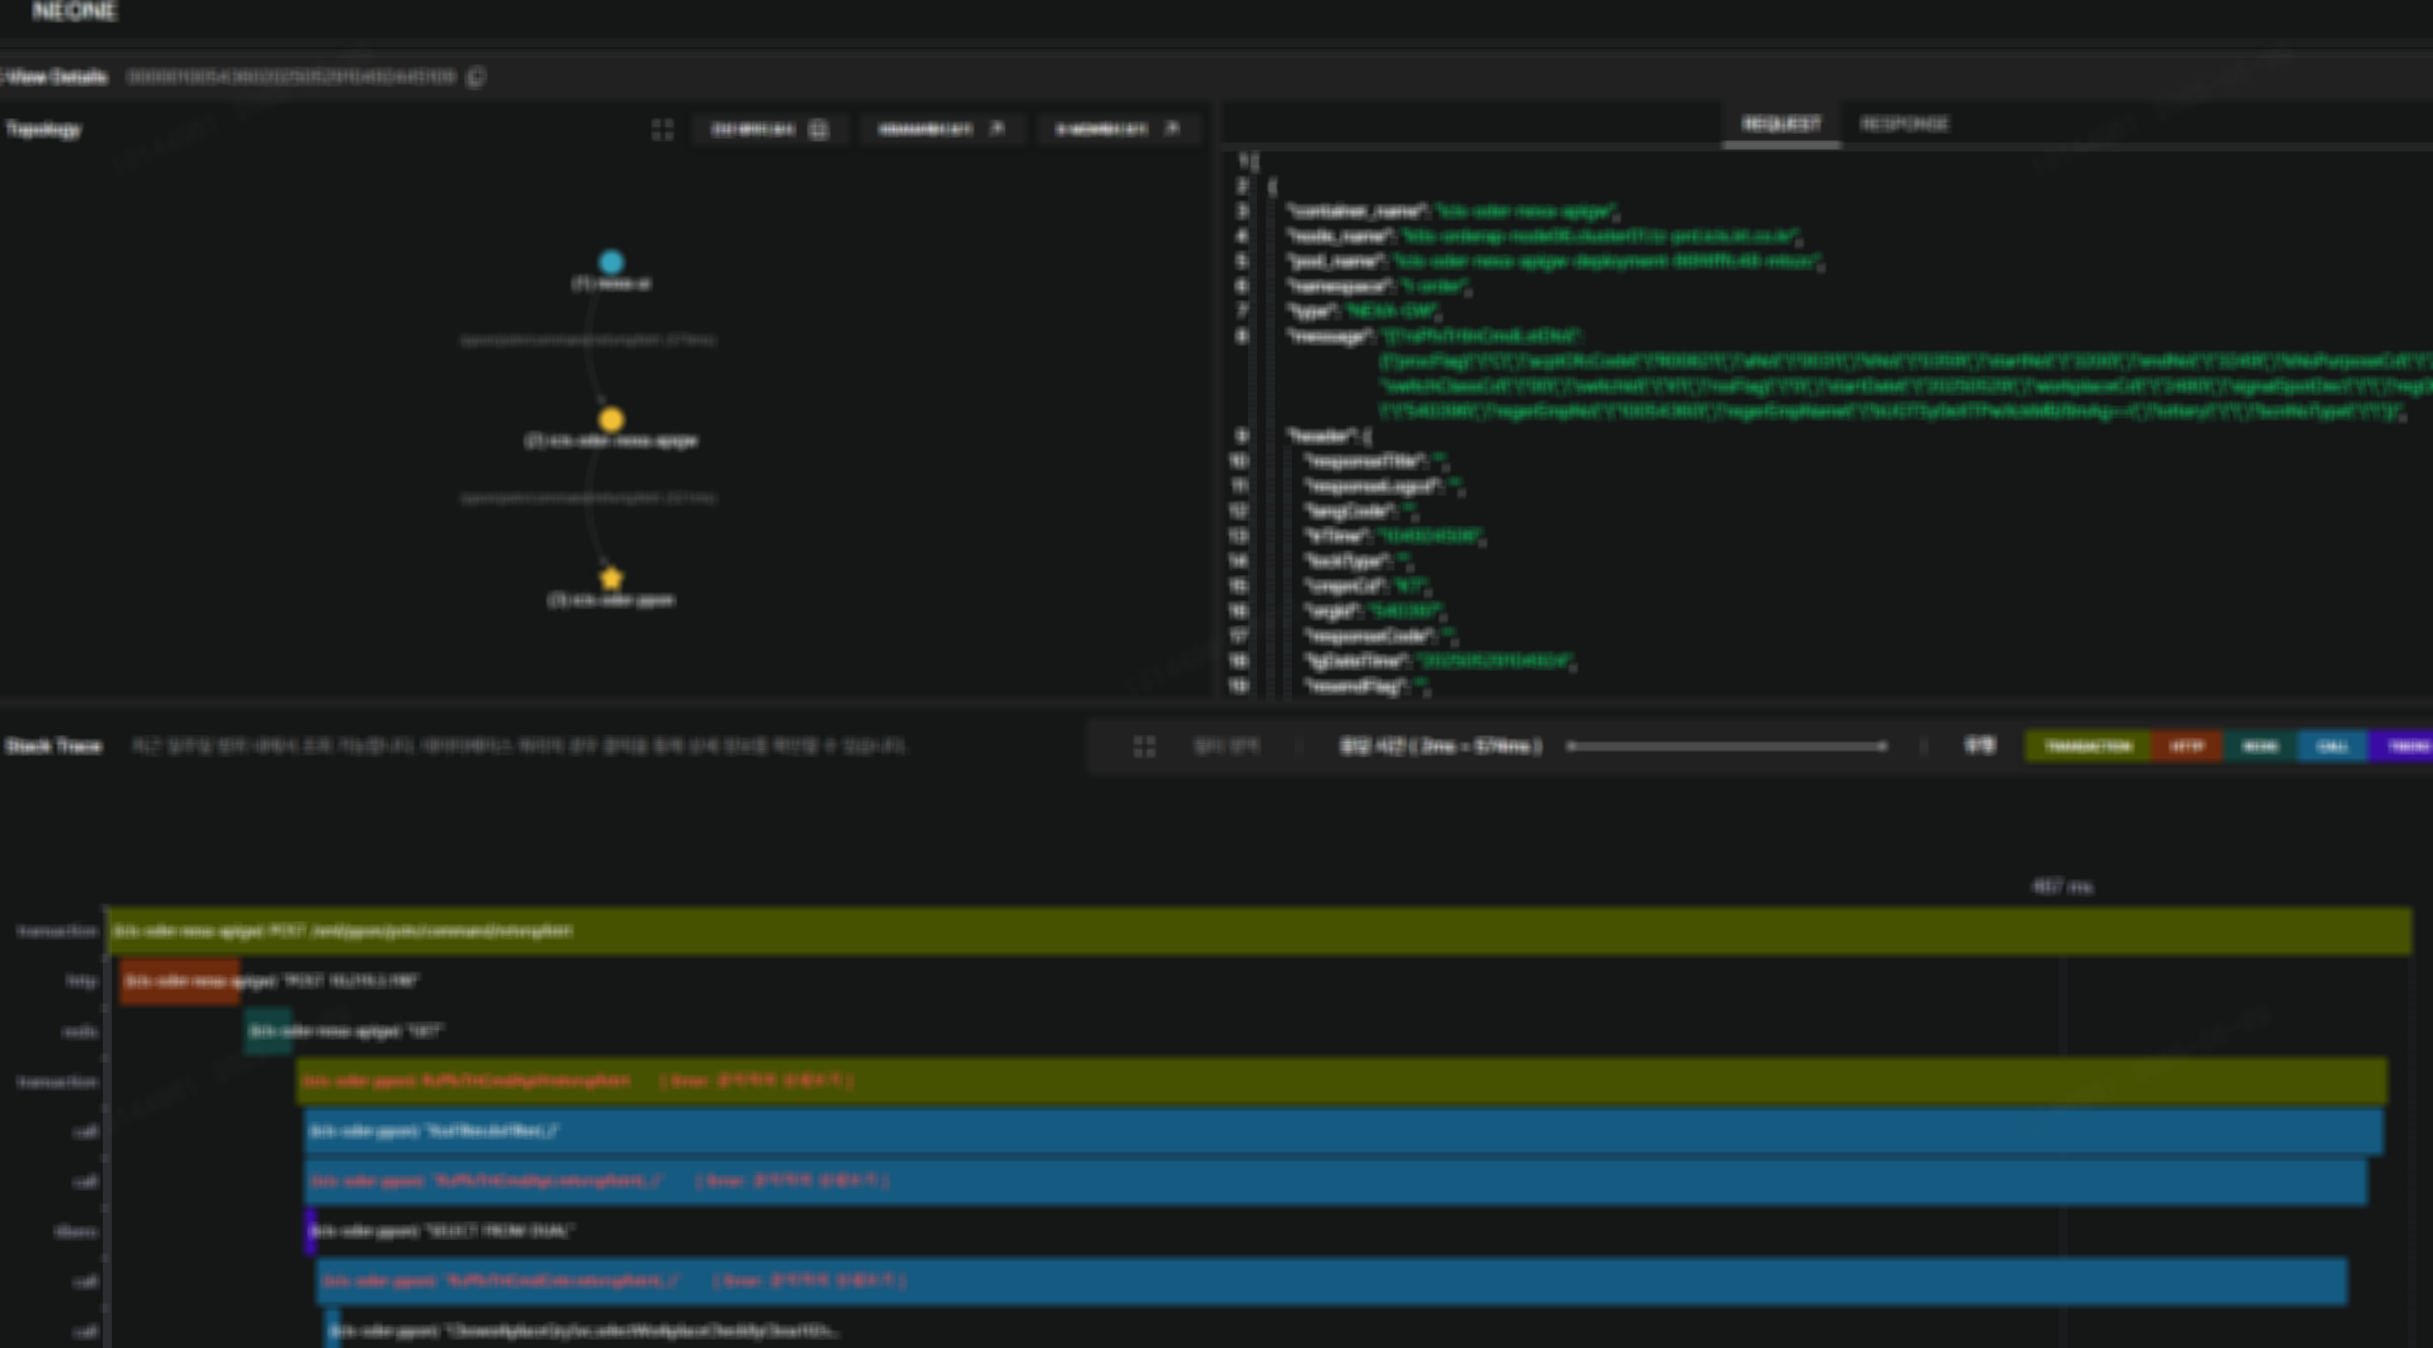
Task: Click the response time range label
Action: 1440,747
